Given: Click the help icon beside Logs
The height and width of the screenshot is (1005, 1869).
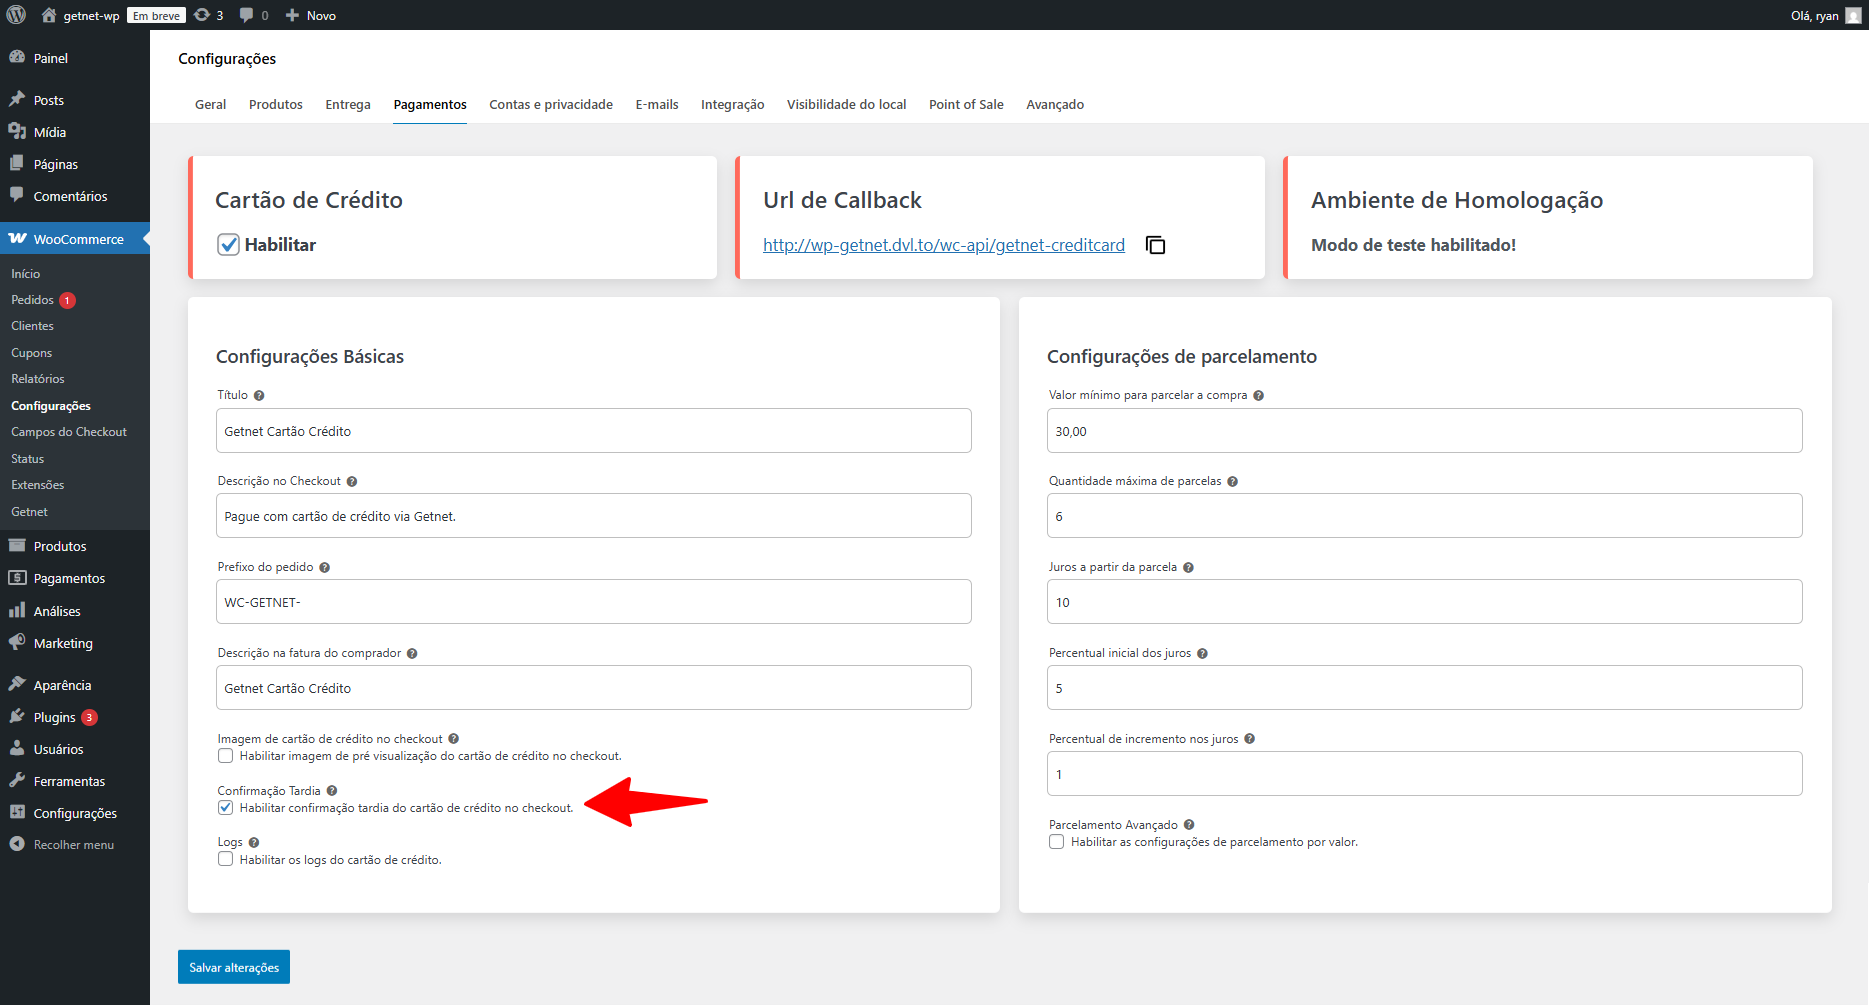Looking at the screenshot, I should click(x=254, y=843).
